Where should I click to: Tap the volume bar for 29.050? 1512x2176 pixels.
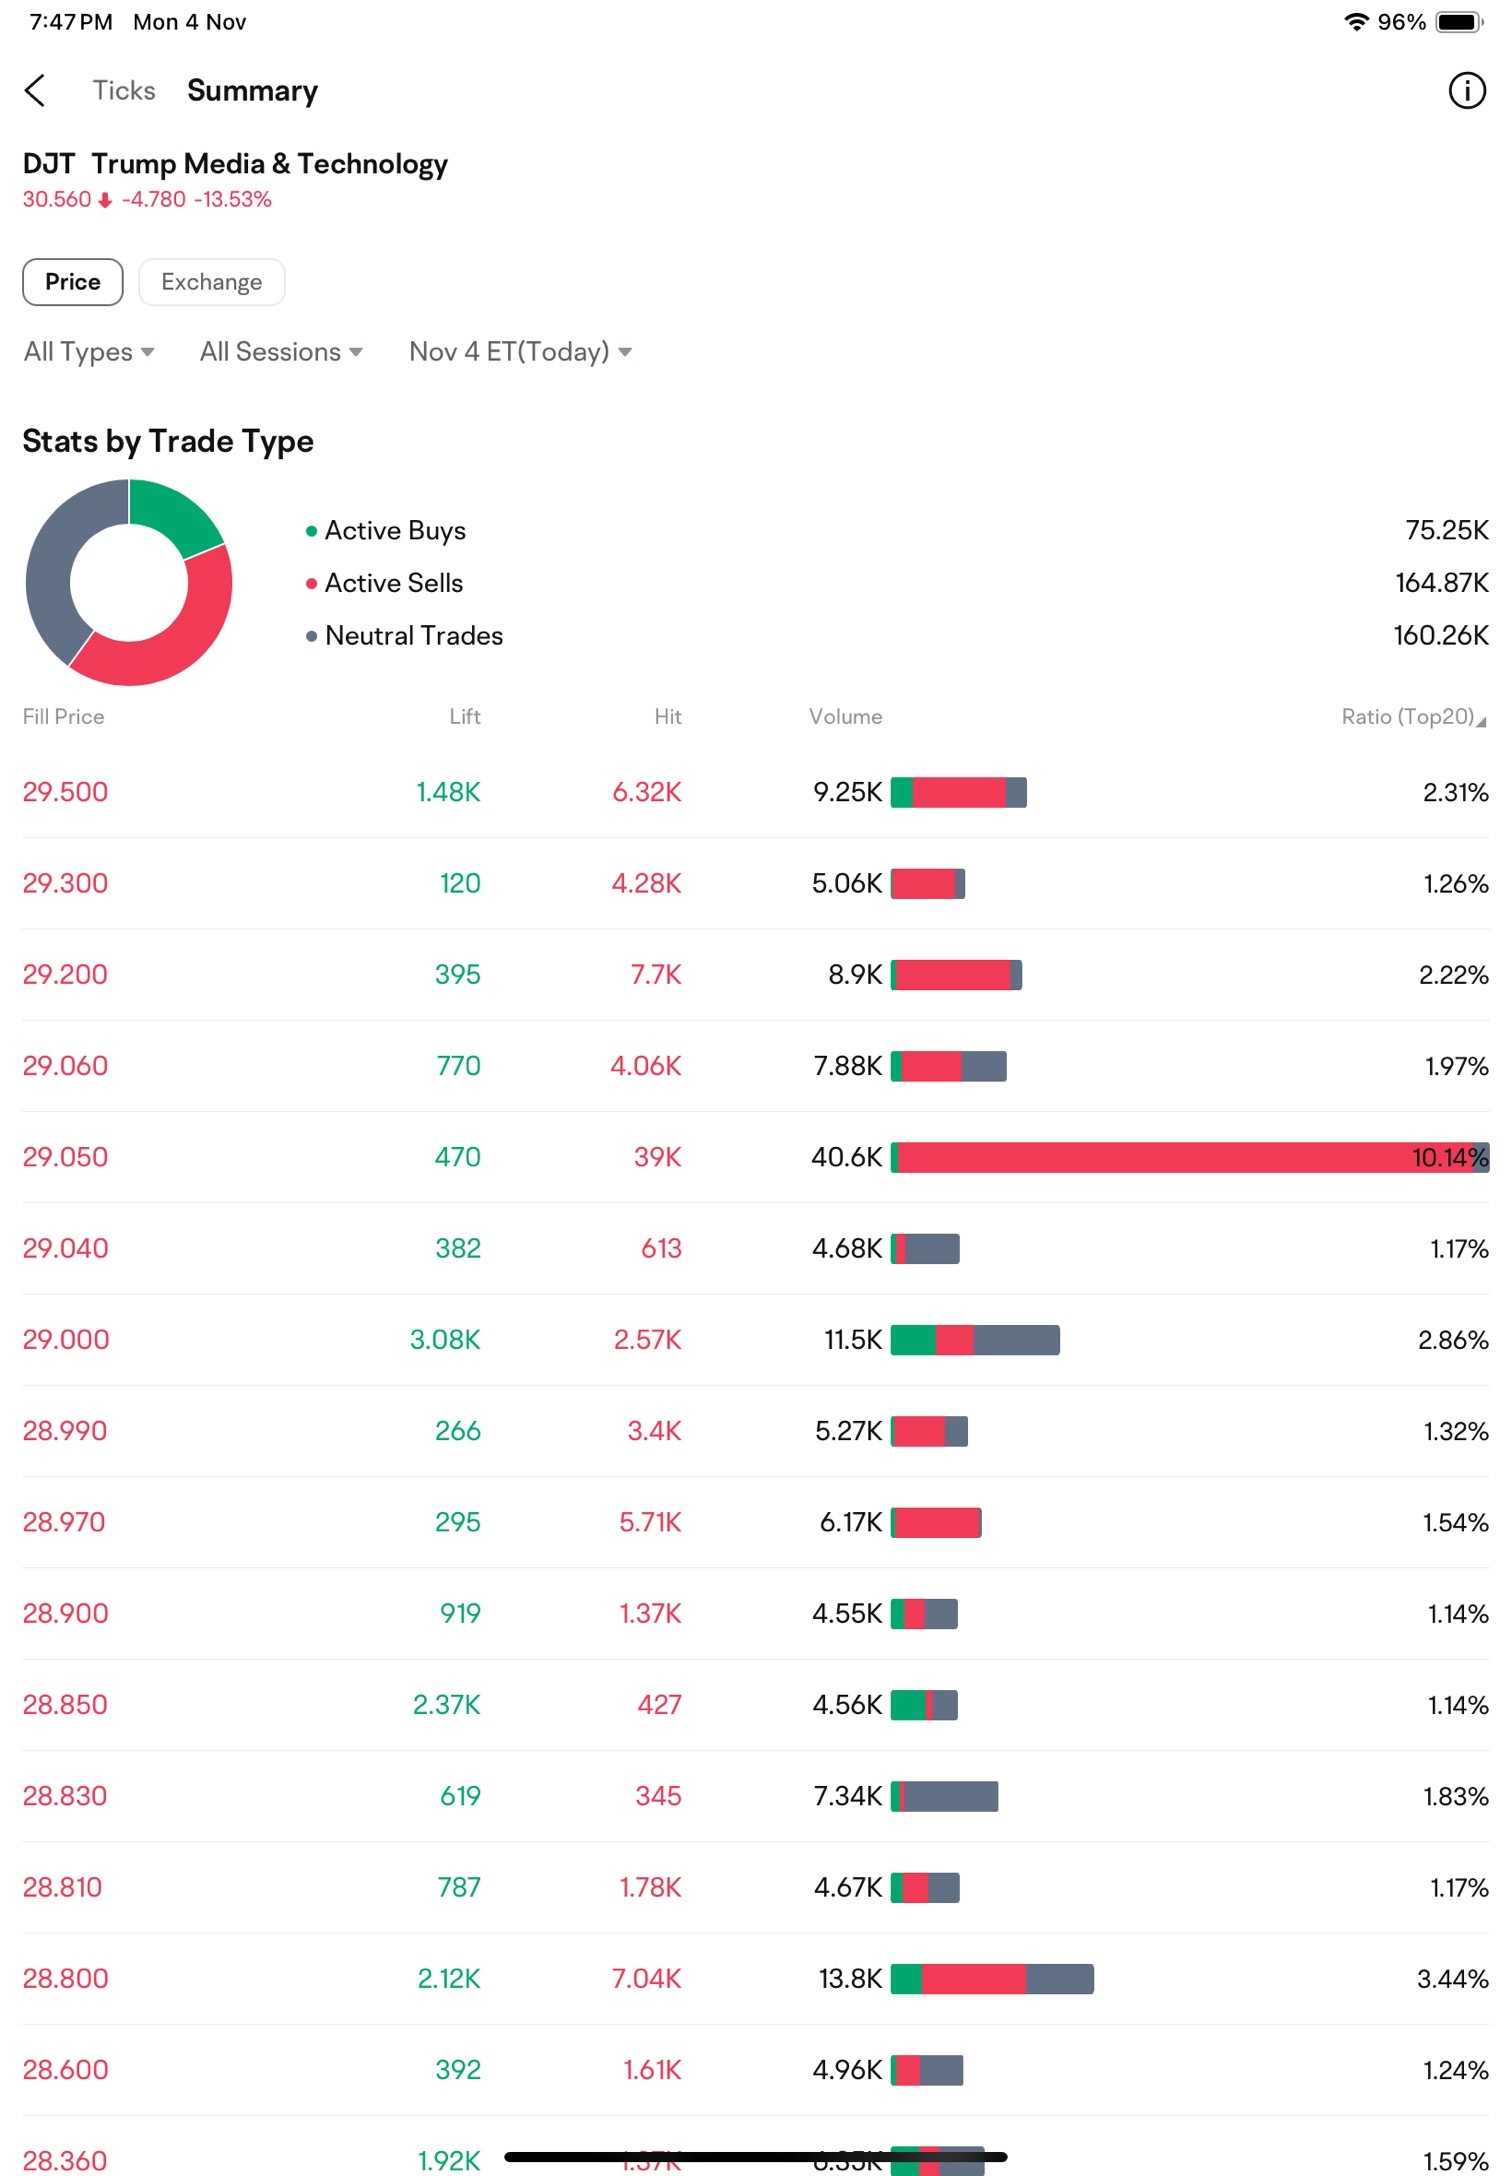coord(1190,1158)
